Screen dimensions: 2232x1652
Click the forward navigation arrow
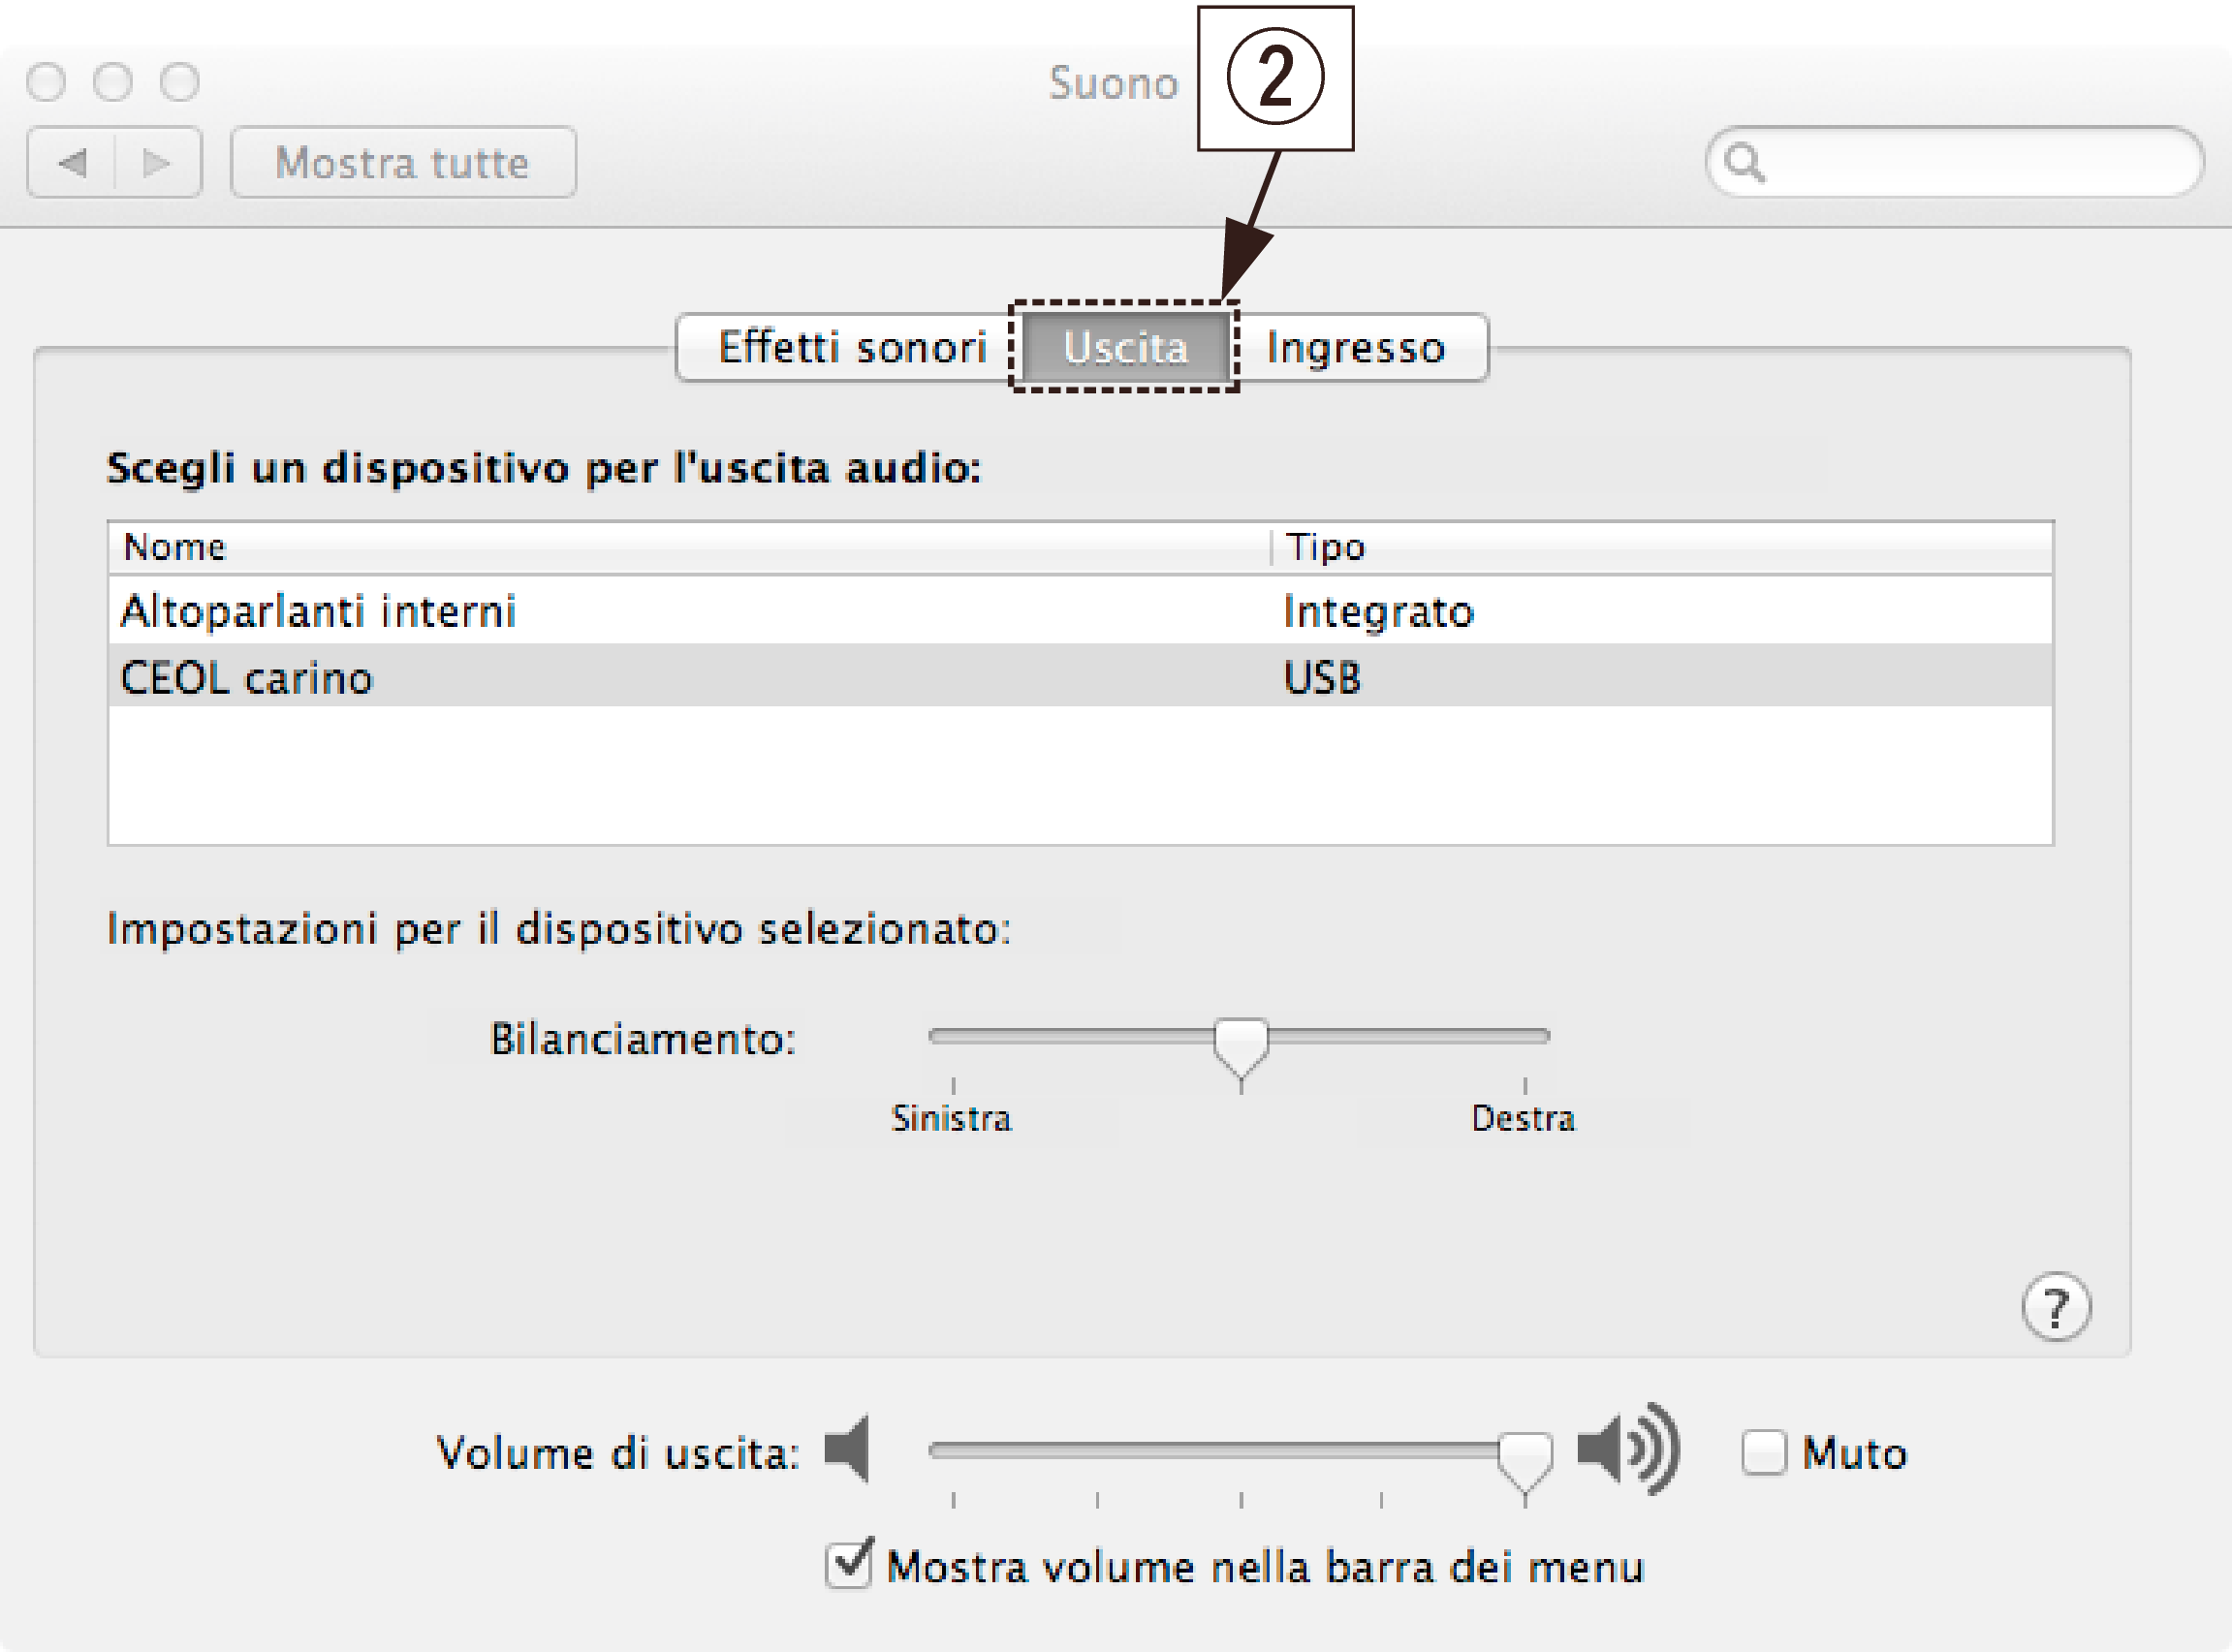[x=157, y=162]
